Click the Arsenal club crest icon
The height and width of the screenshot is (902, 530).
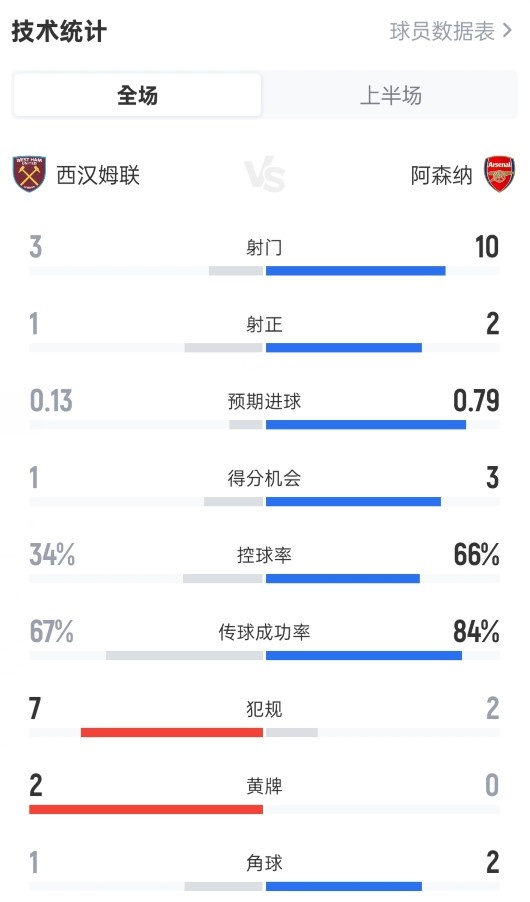pos(500,174)
